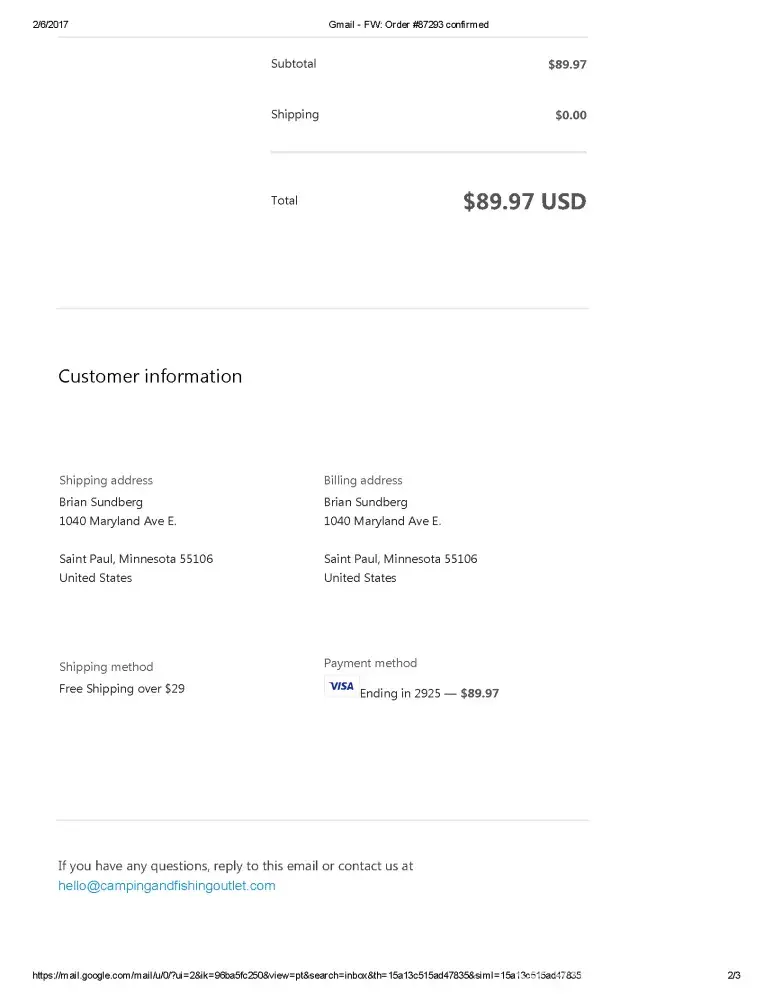Click the Billing address heading

click(x=363, y=481)
